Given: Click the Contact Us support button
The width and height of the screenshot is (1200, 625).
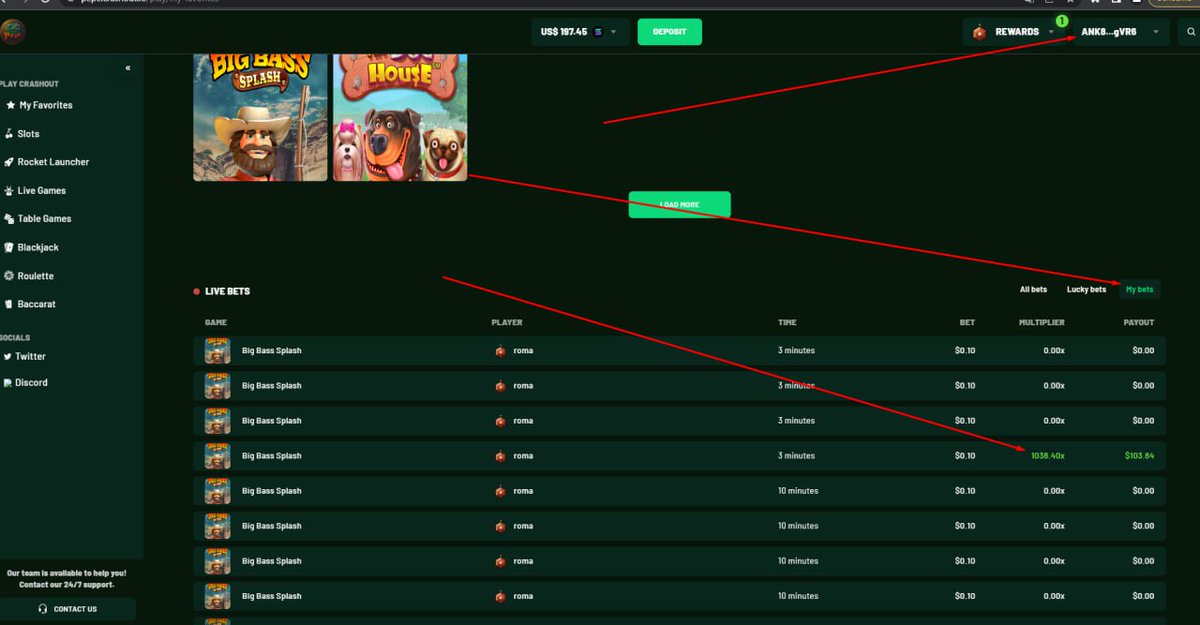Looking at the screenshot, I should coord(68,609).
